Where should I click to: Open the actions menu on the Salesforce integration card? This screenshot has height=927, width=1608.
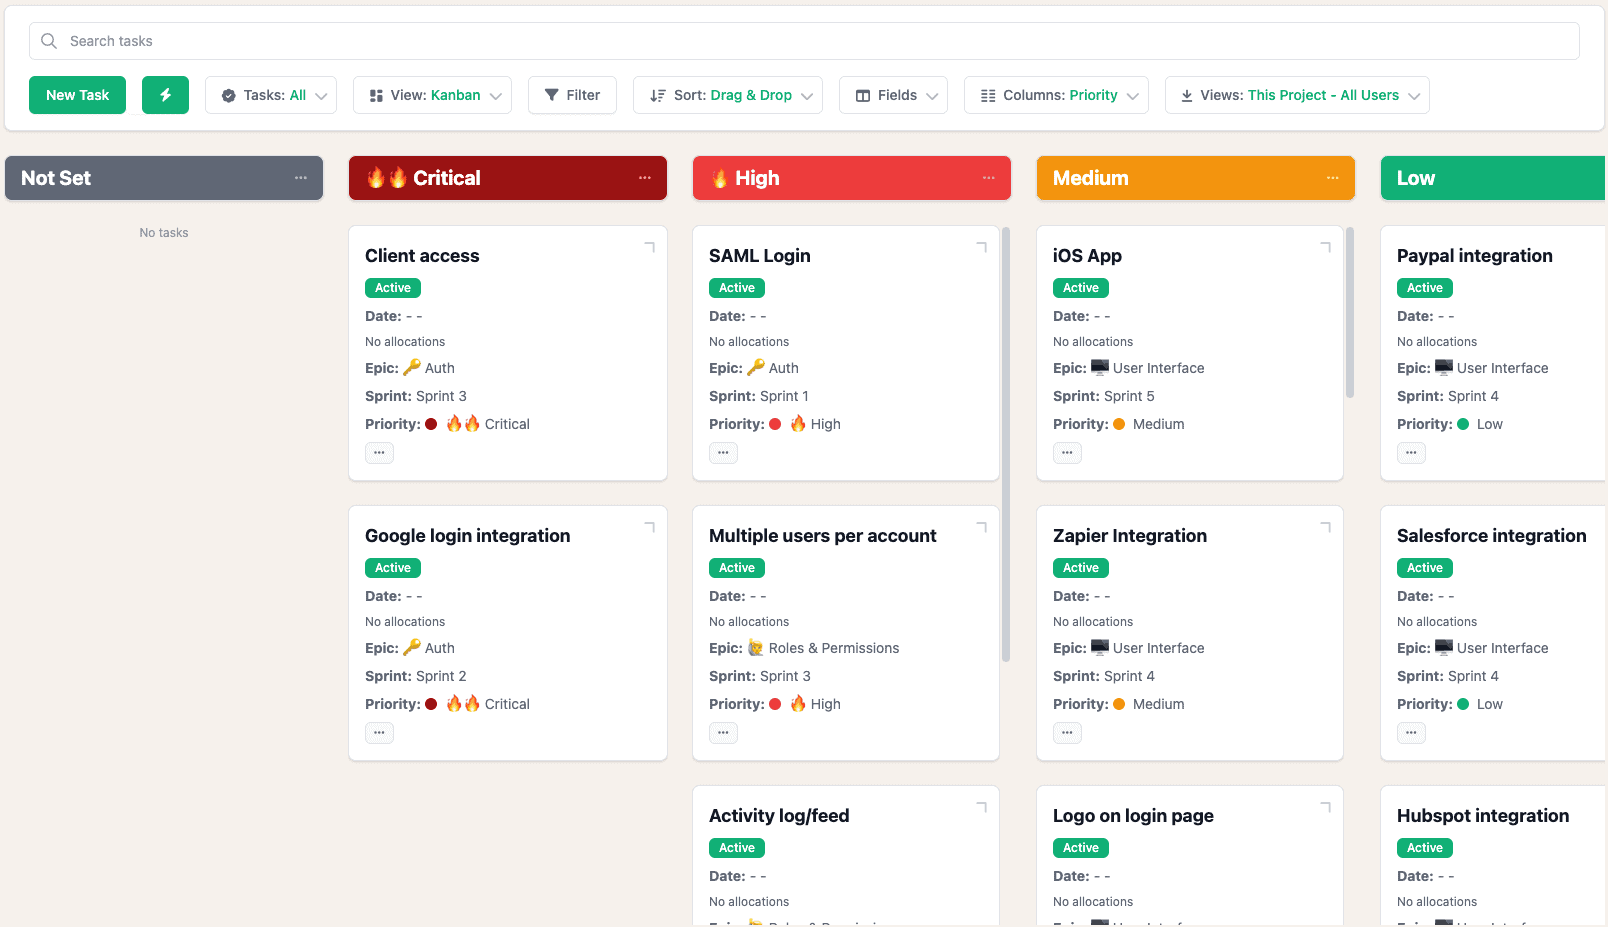(1411, 732)
